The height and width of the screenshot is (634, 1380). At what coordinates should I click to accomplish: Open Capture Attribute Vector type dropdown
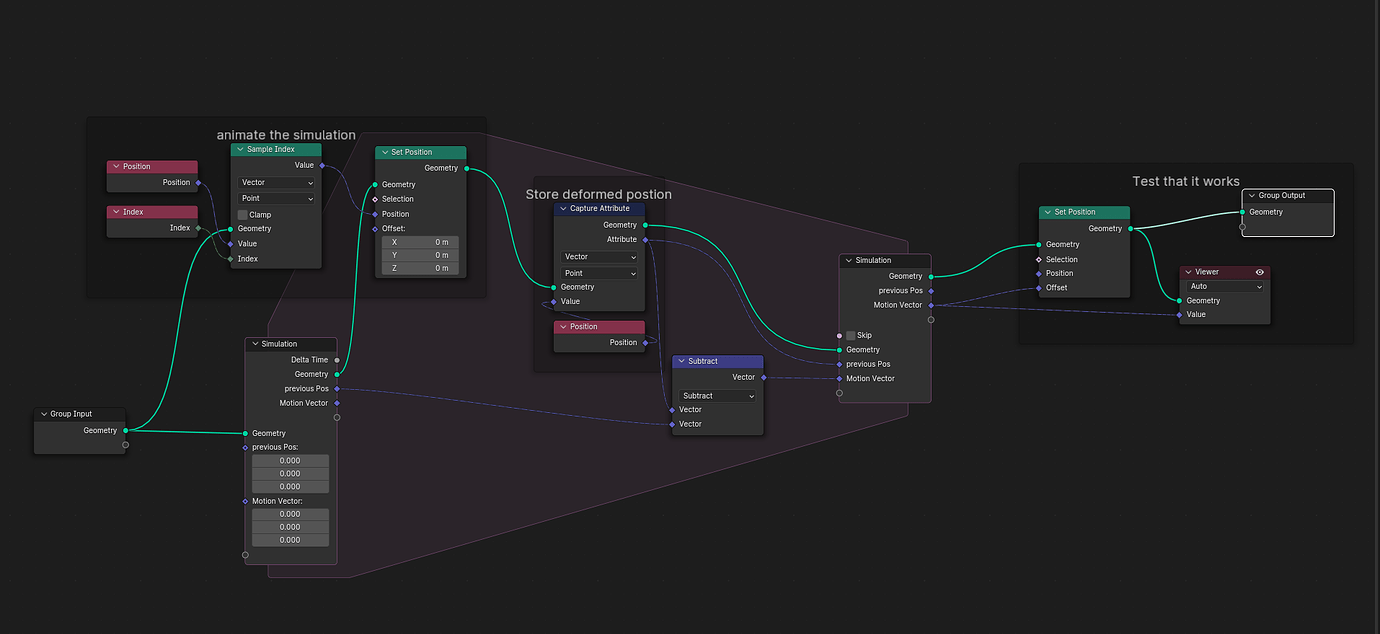pos(600,257)
